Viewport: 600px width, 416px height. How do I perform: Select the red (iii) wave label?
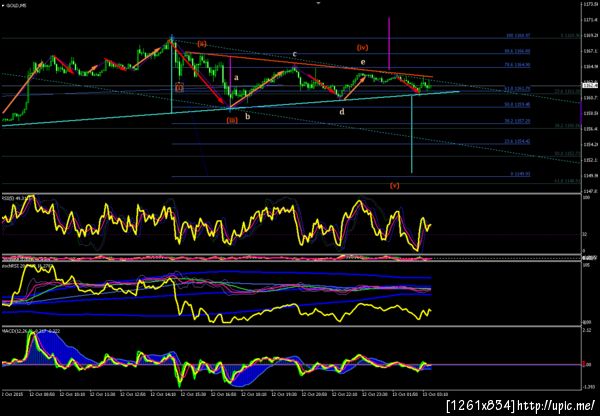[232, 120]
